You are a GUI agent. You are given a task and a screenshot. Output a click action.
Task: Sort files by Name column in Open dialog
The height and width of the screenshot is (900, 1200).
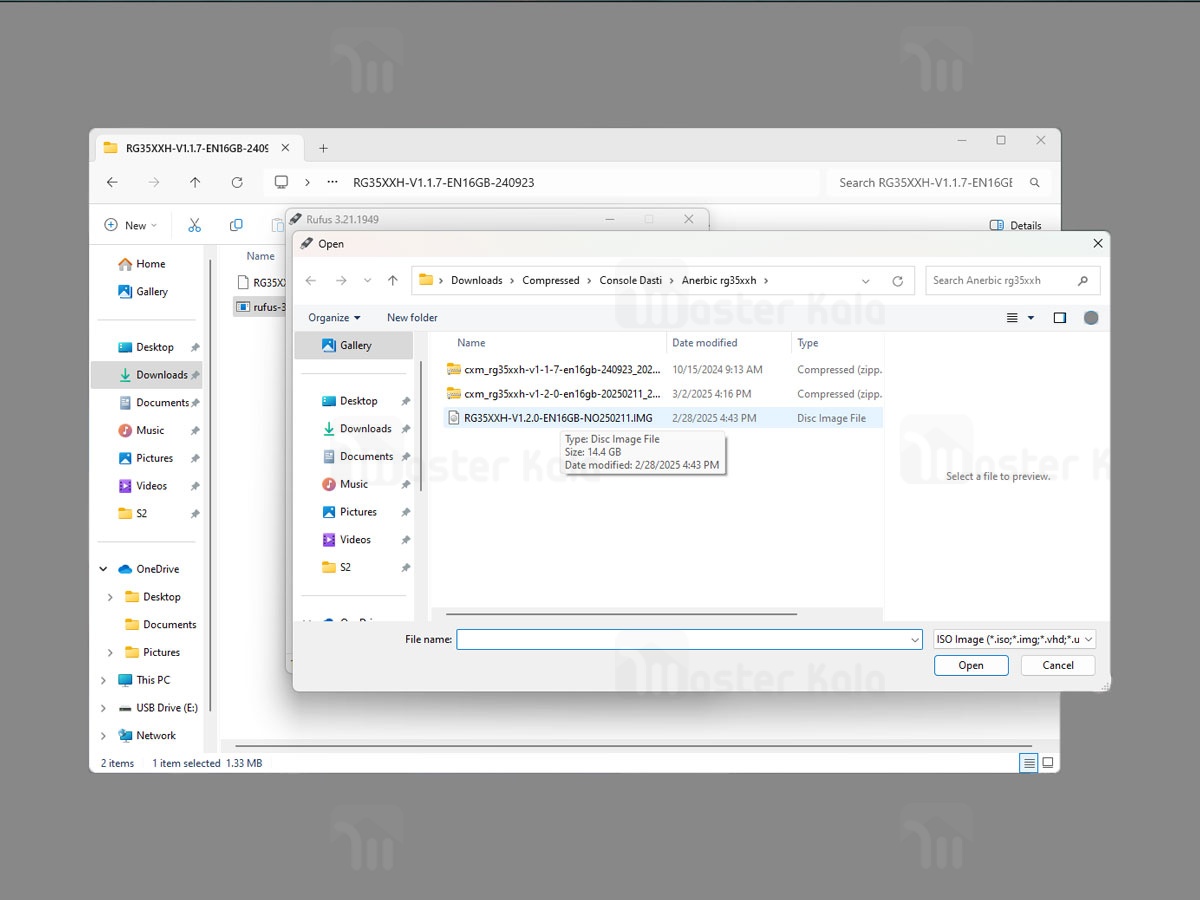pyautogui.click(x=471, y=343)
